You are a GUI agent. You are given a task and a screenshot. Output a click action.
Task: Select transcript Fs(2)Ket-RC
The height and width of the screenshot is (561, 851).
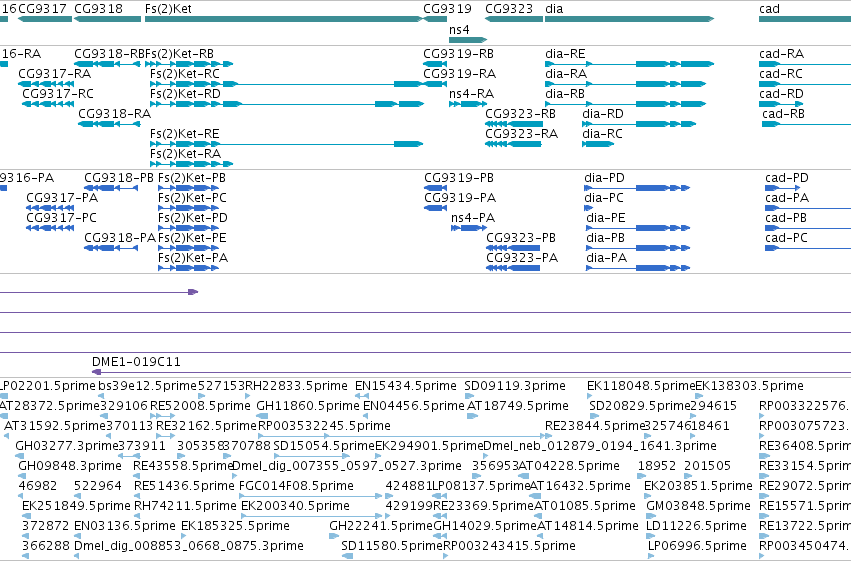(x=185, y=74)
